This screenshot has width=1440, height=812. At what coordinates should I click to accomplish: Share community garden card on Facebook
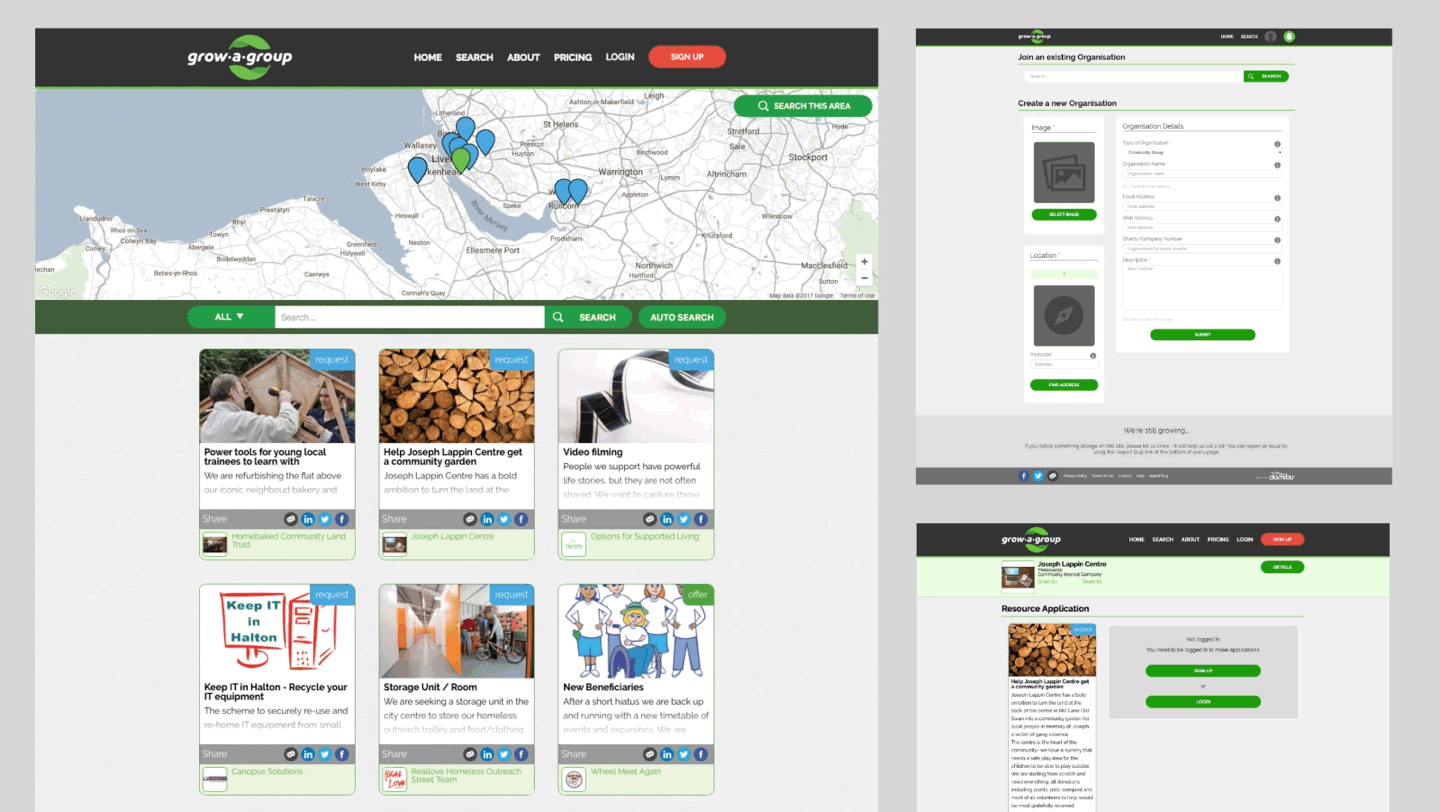point(521,519)
